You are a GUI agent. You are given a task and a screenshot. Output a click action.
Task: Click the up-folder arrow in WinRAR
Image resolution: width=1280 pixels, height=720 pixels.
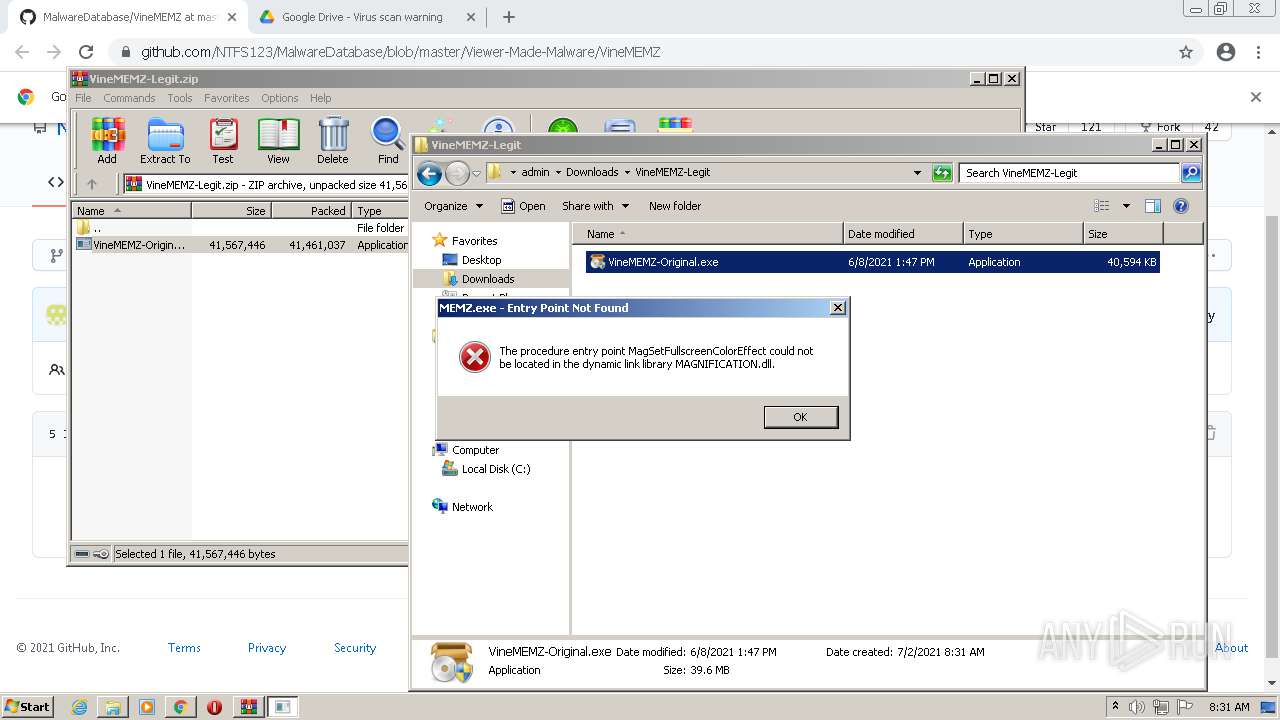pyautogui.click(x=92, y=184)
